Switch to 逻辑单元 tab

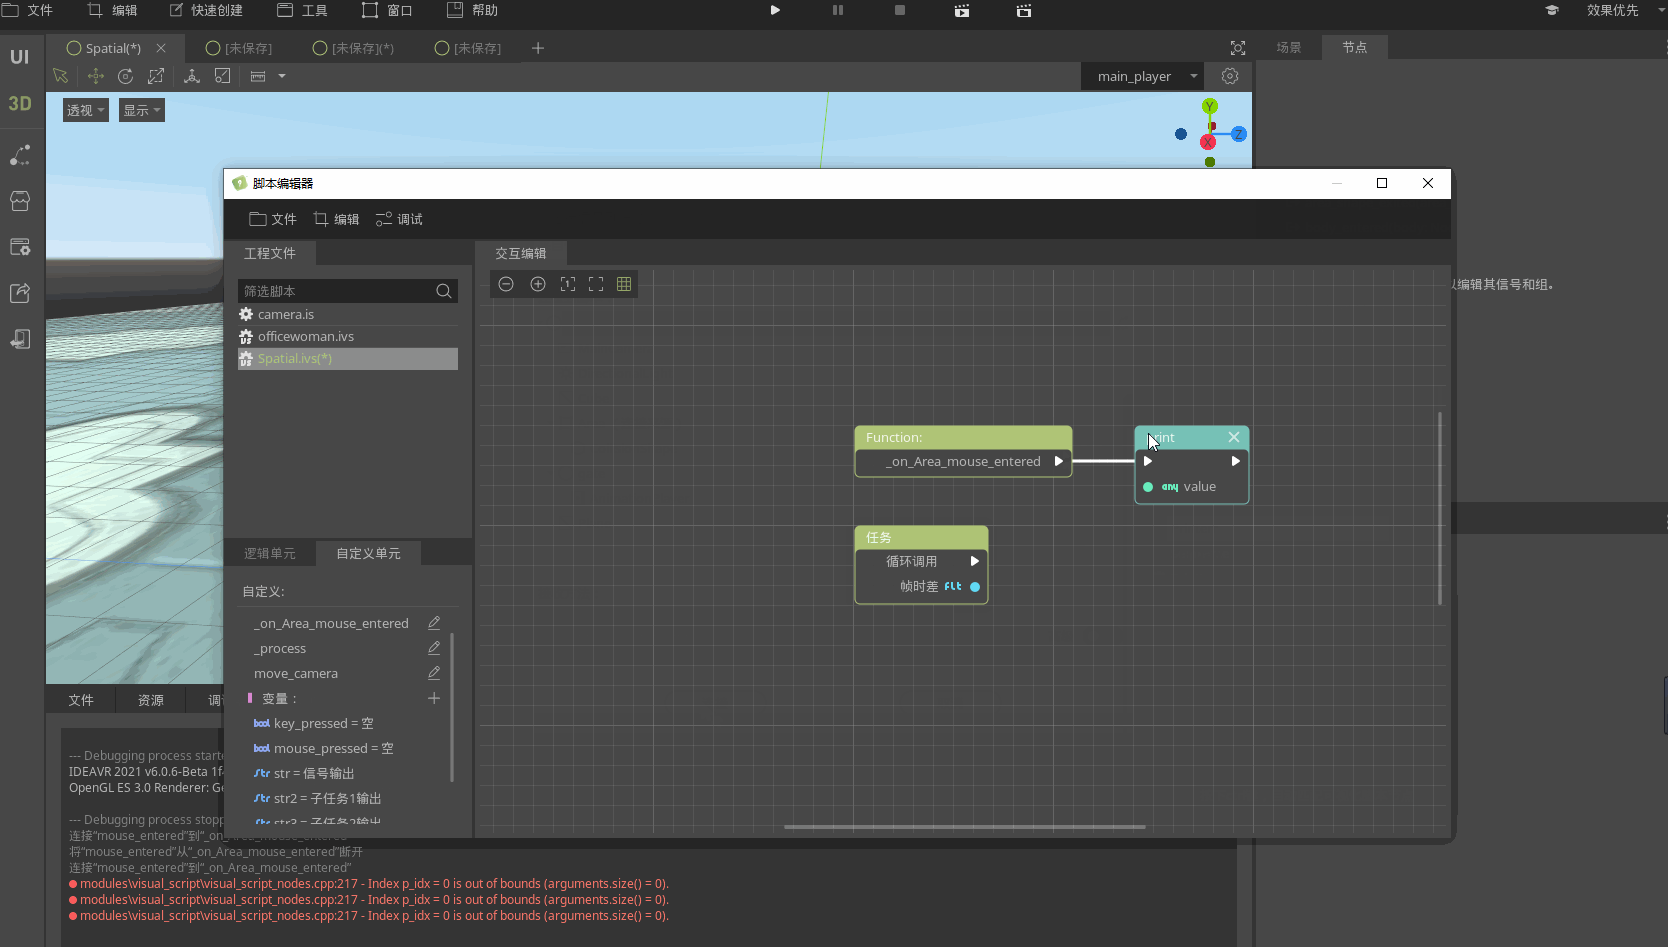click(x=270, y=553)
